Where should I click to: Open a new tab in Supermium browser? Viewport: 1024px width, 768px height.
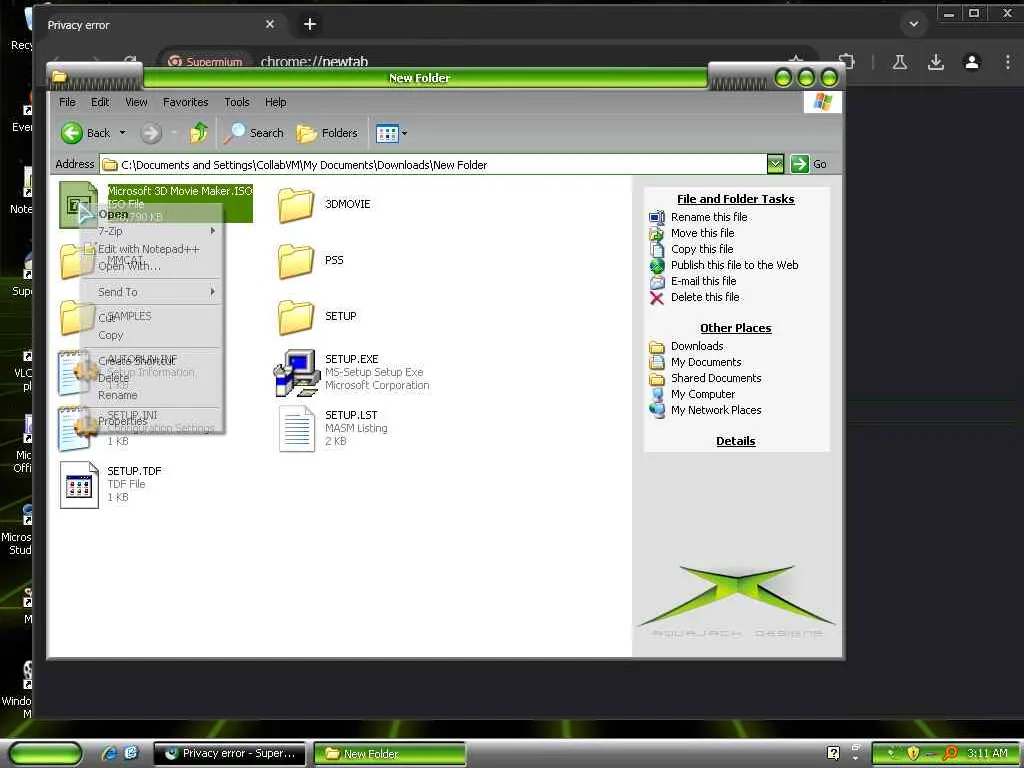310,24
